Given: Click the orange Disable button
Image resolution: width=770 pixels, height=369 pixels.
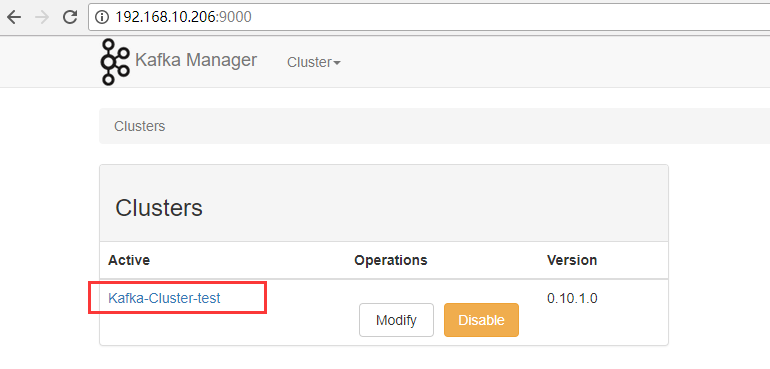Looking at the screenshot, I should [481, 320].
